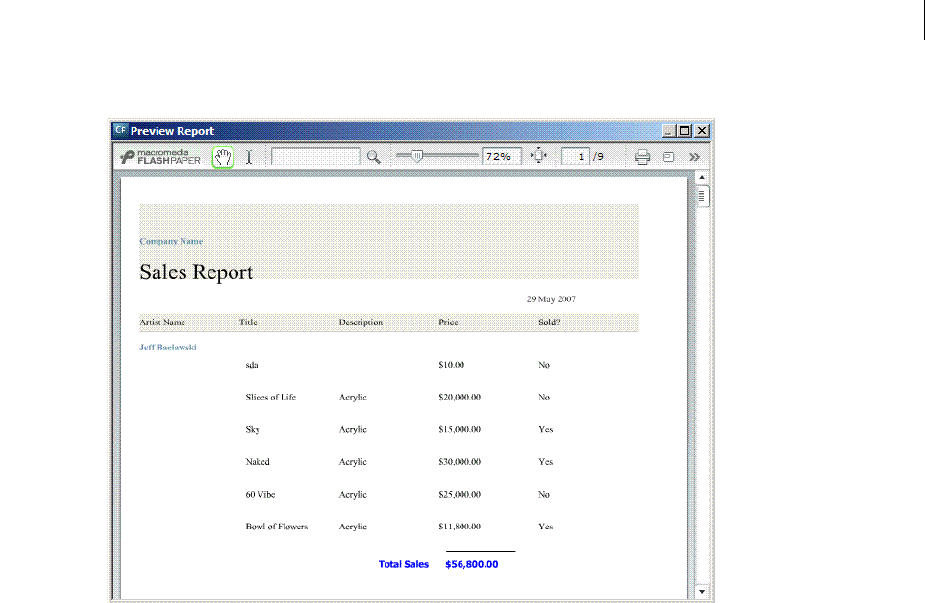The height and width of the screenshot is (603, 925).
Task: Open document in new window icon
Action: click(x=668, y=157)
